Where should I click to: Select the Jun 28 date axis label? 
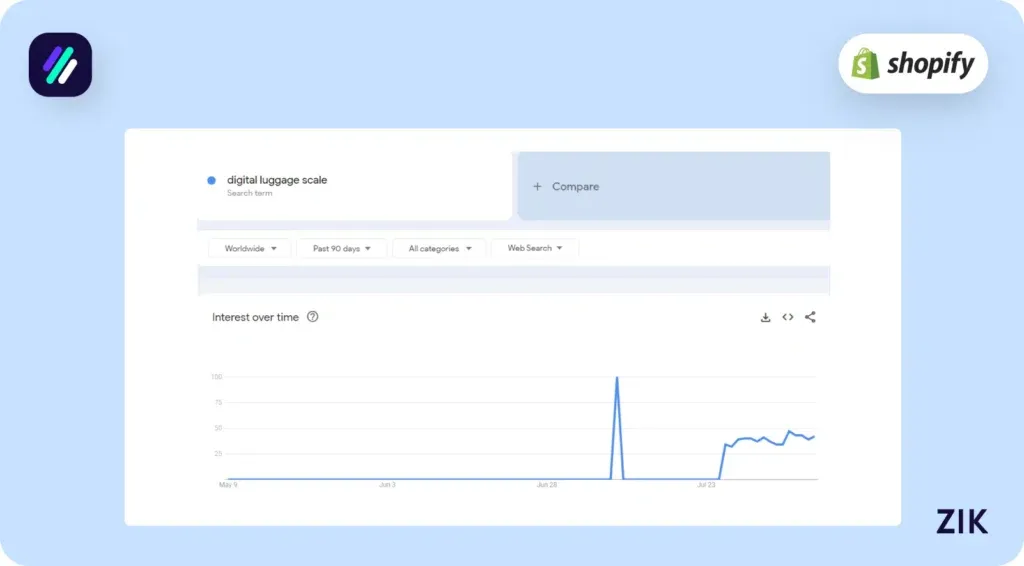[547, 485]
